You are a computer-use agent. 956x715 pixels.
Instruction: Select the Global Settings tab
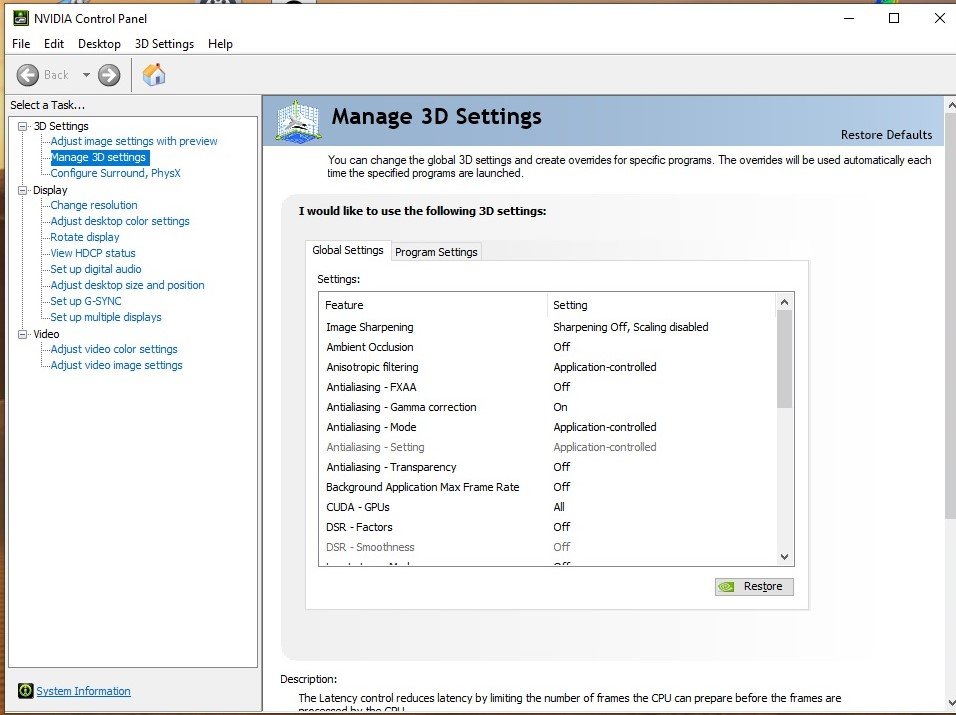(348, 250)
